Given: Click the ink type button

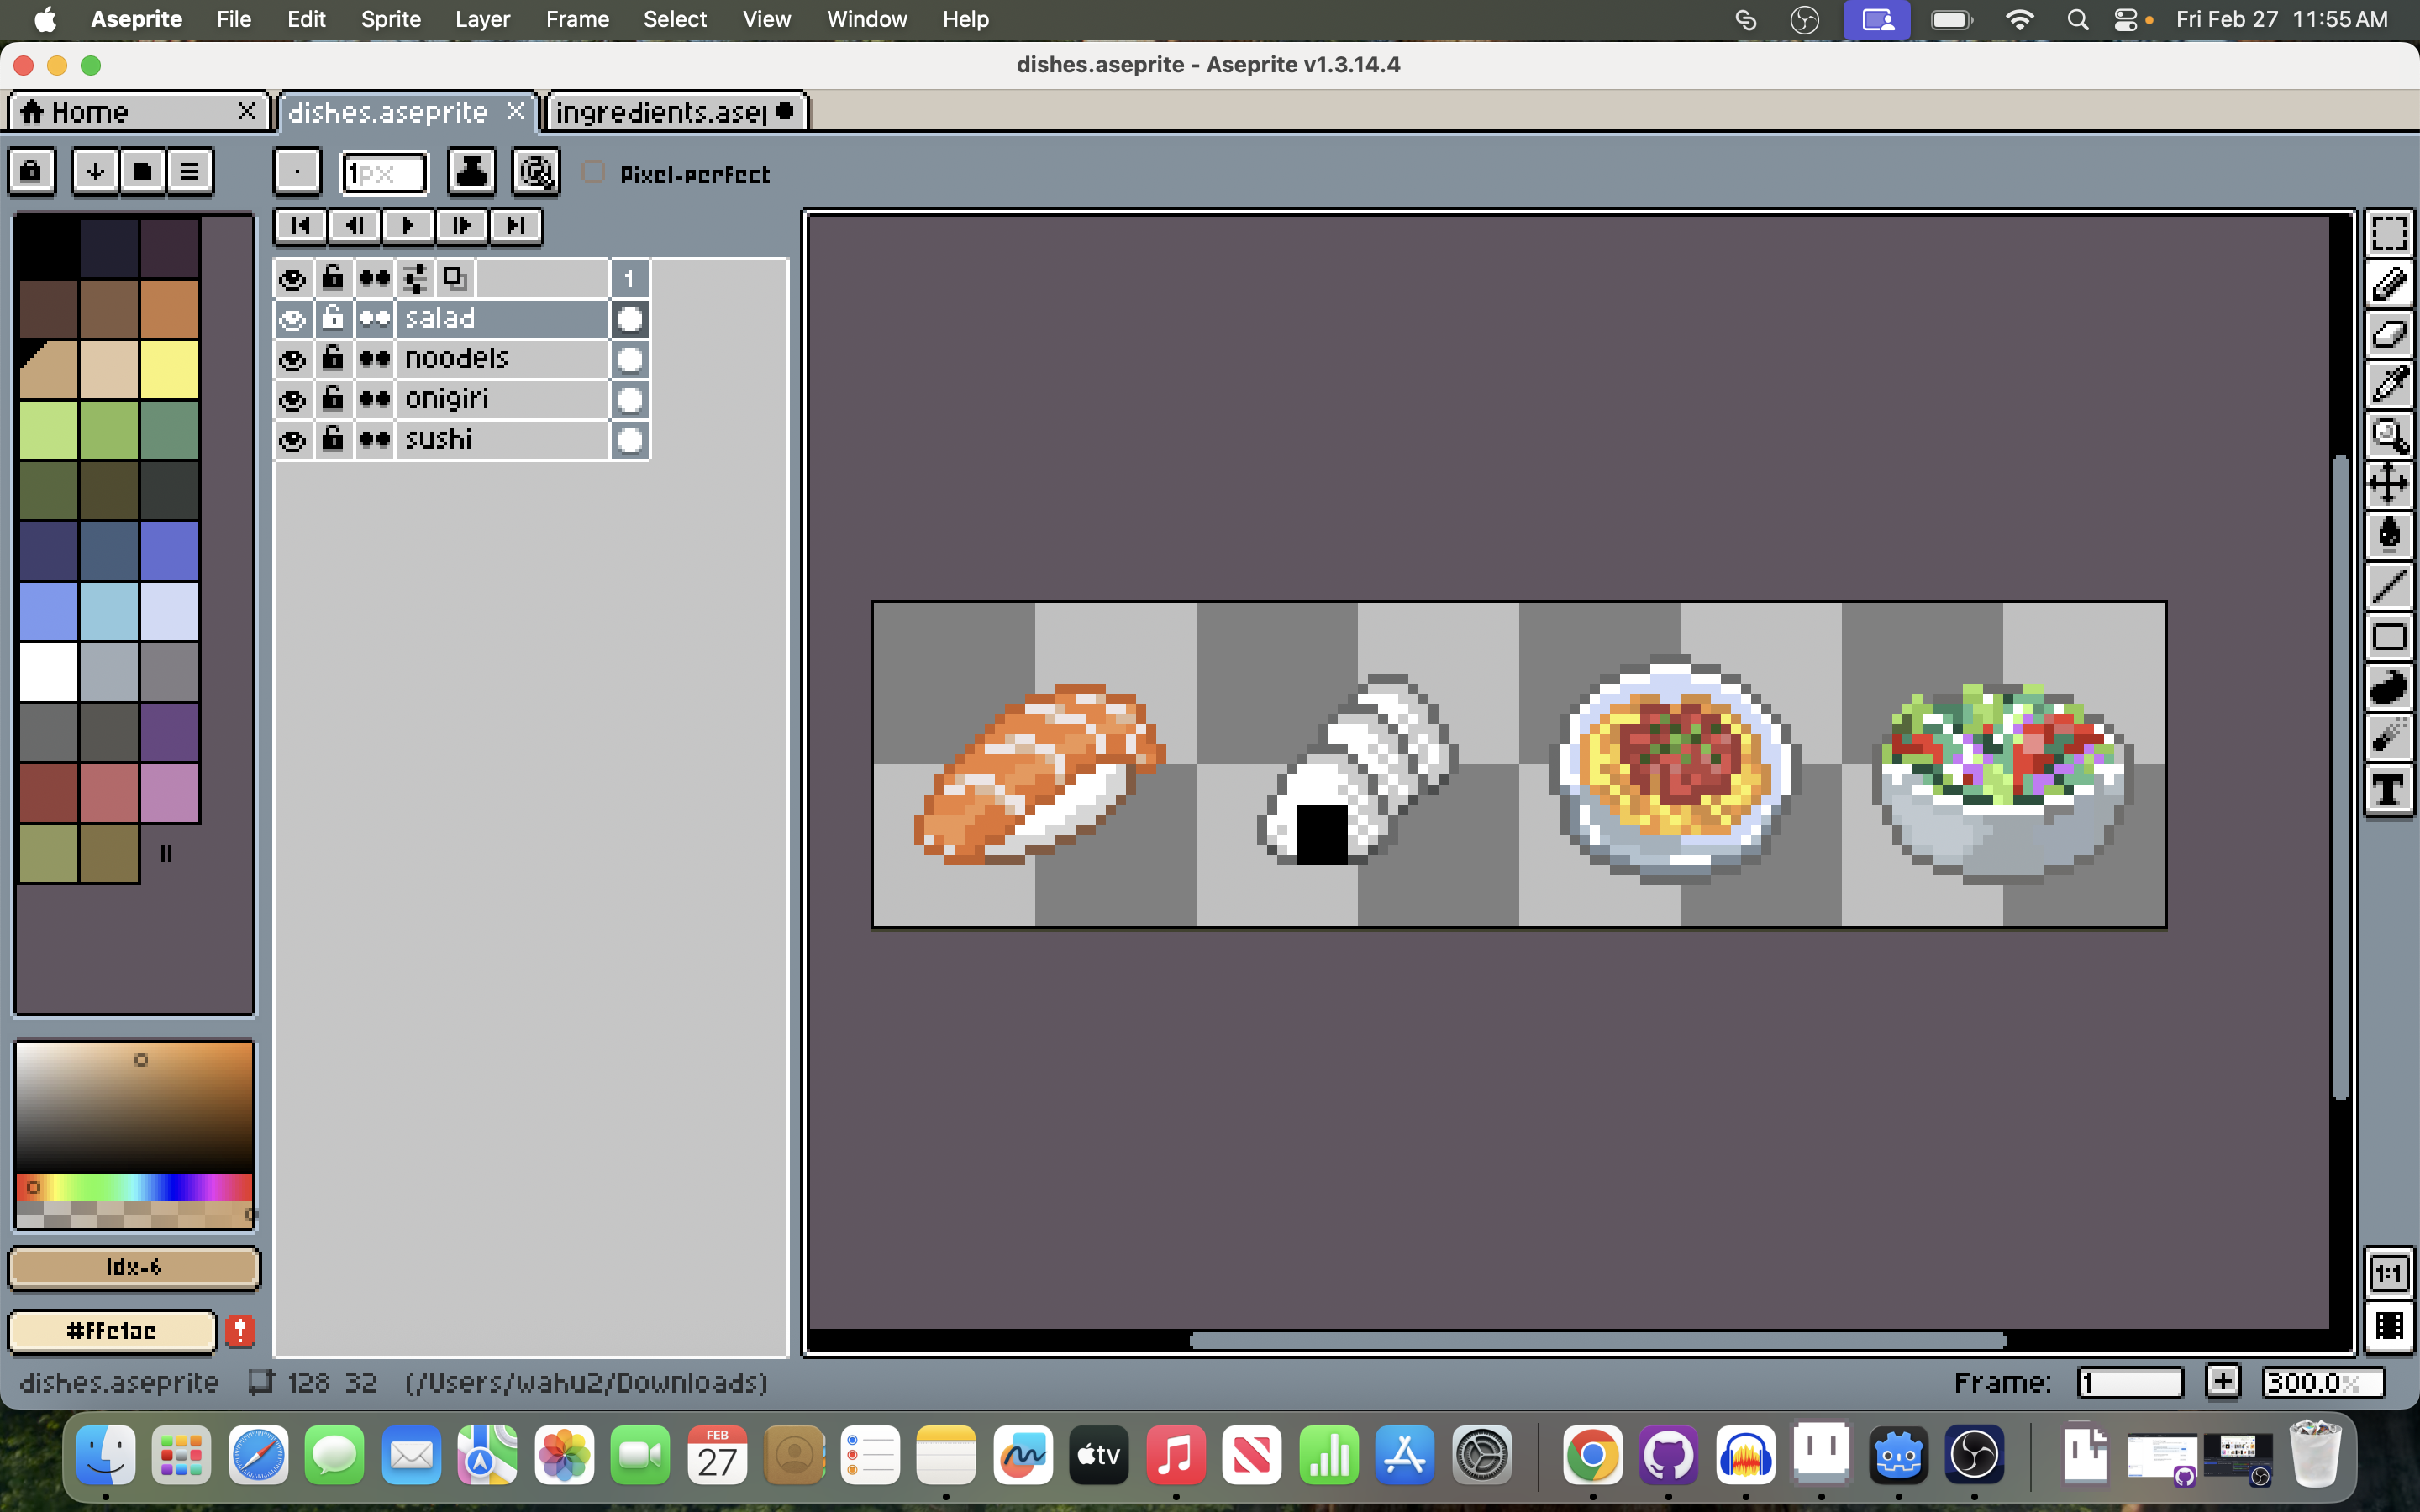Looking at the screenshot, I should tap(471, 172).
